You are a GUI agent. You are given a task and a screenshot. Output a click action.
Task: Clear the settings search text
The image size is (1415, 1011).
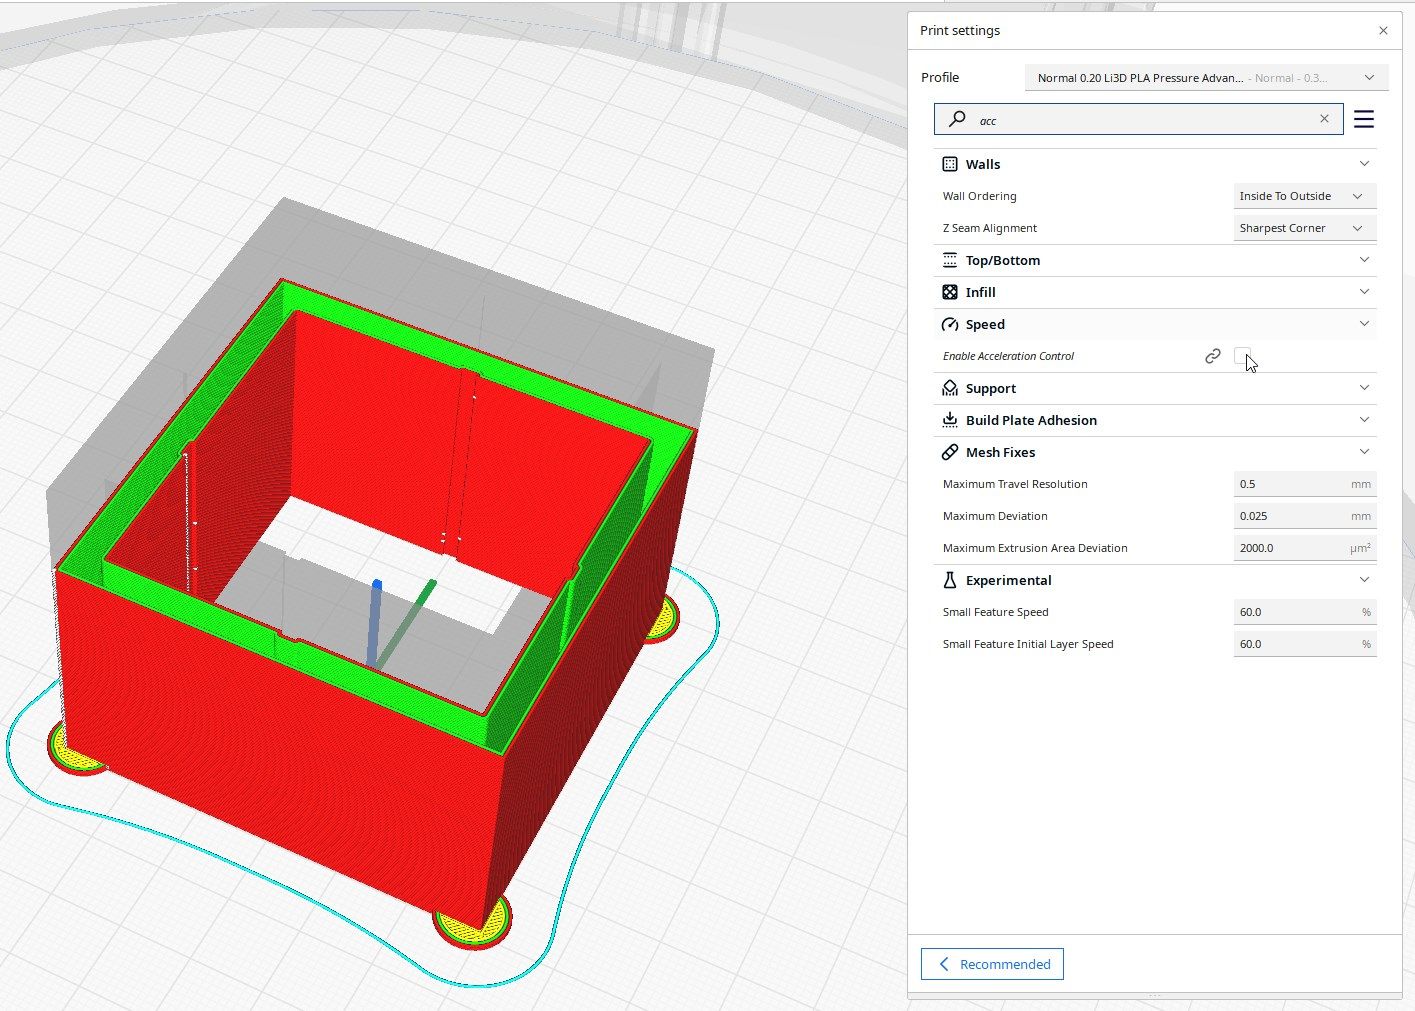click(1324, 119)
